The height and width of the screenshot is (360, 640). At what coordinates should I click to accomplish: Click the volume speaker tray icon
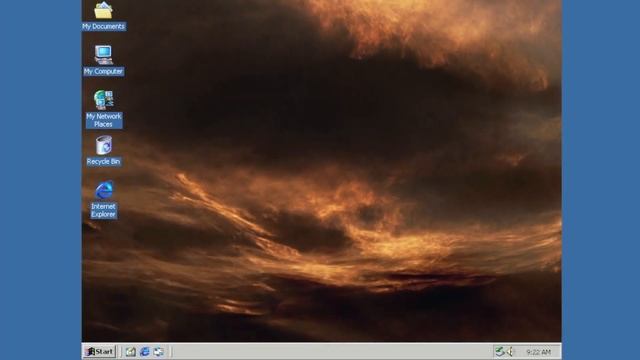[x=509, y=351]
